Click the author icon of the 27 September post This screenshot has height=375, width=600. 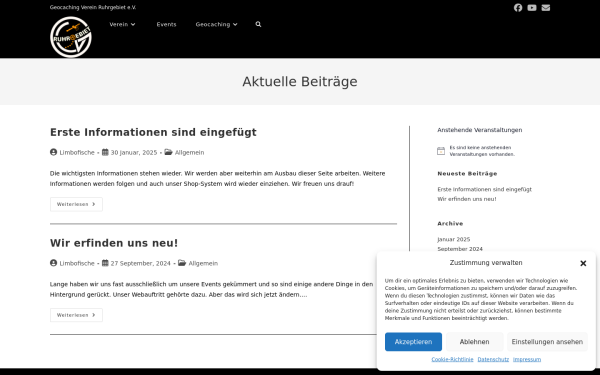(53, 263)
